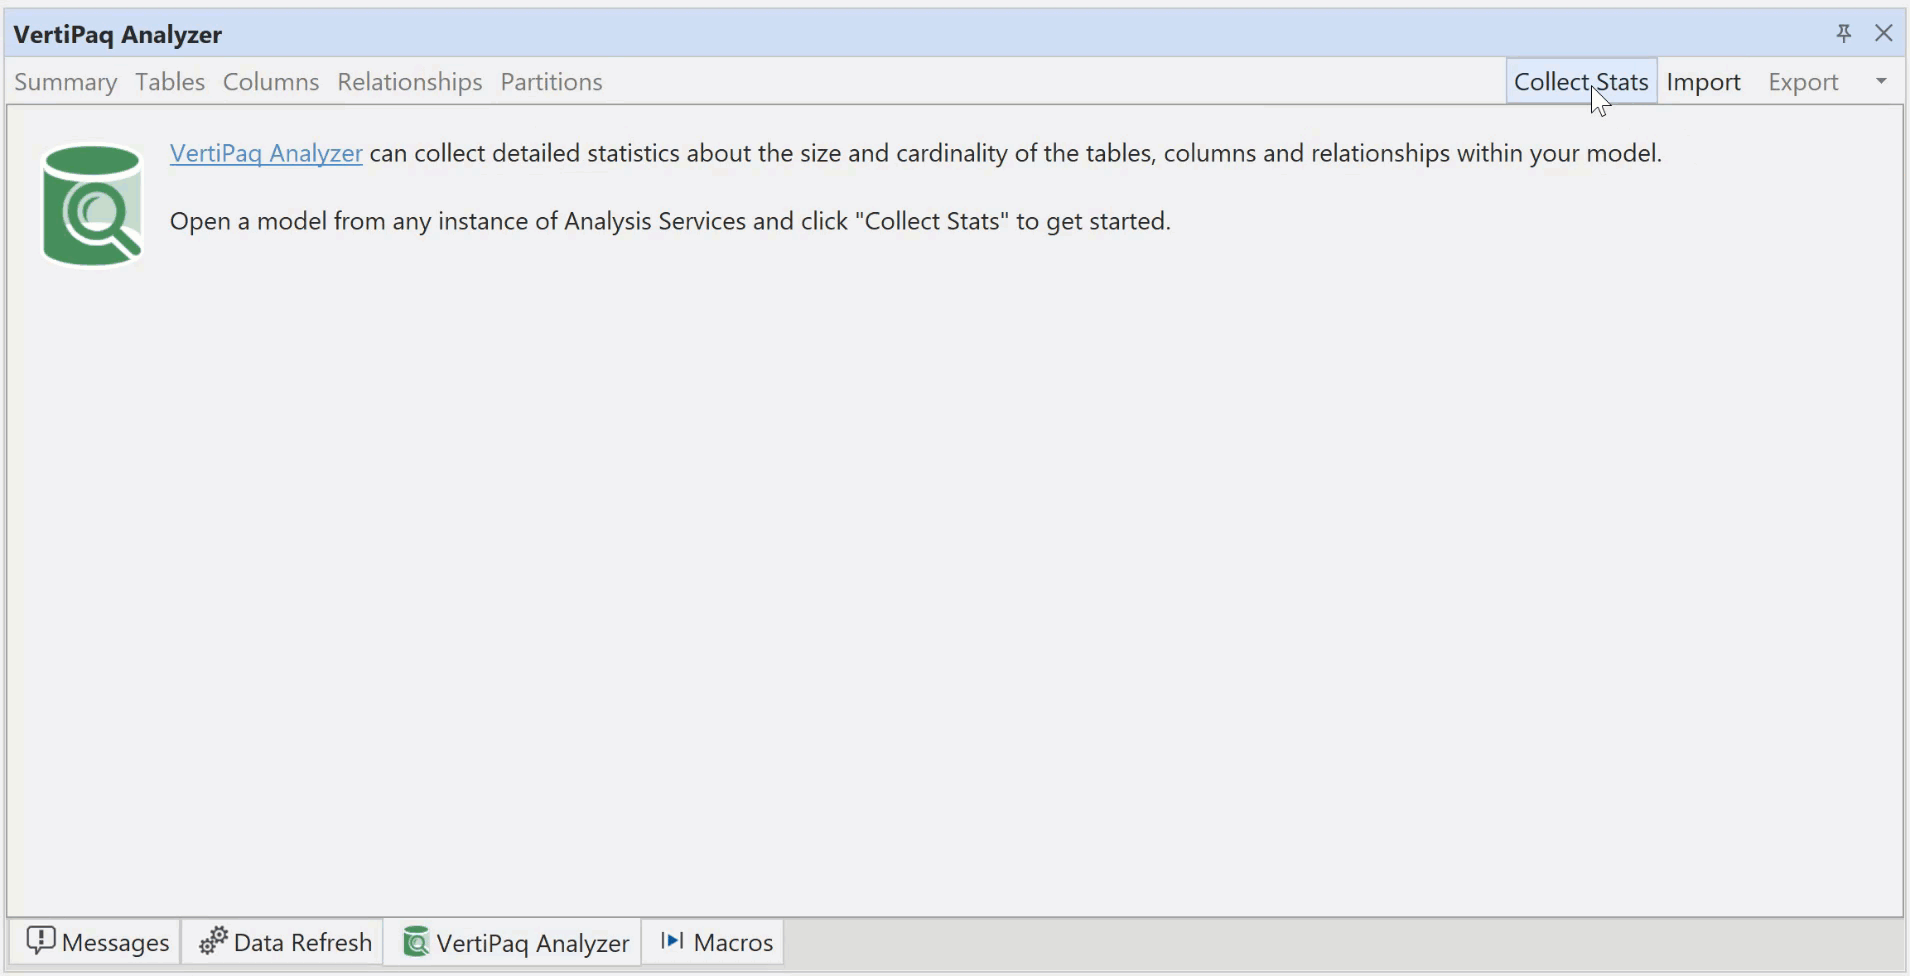
Task: Click the Collect Stats button
Action: click(x=1581, y=82)
